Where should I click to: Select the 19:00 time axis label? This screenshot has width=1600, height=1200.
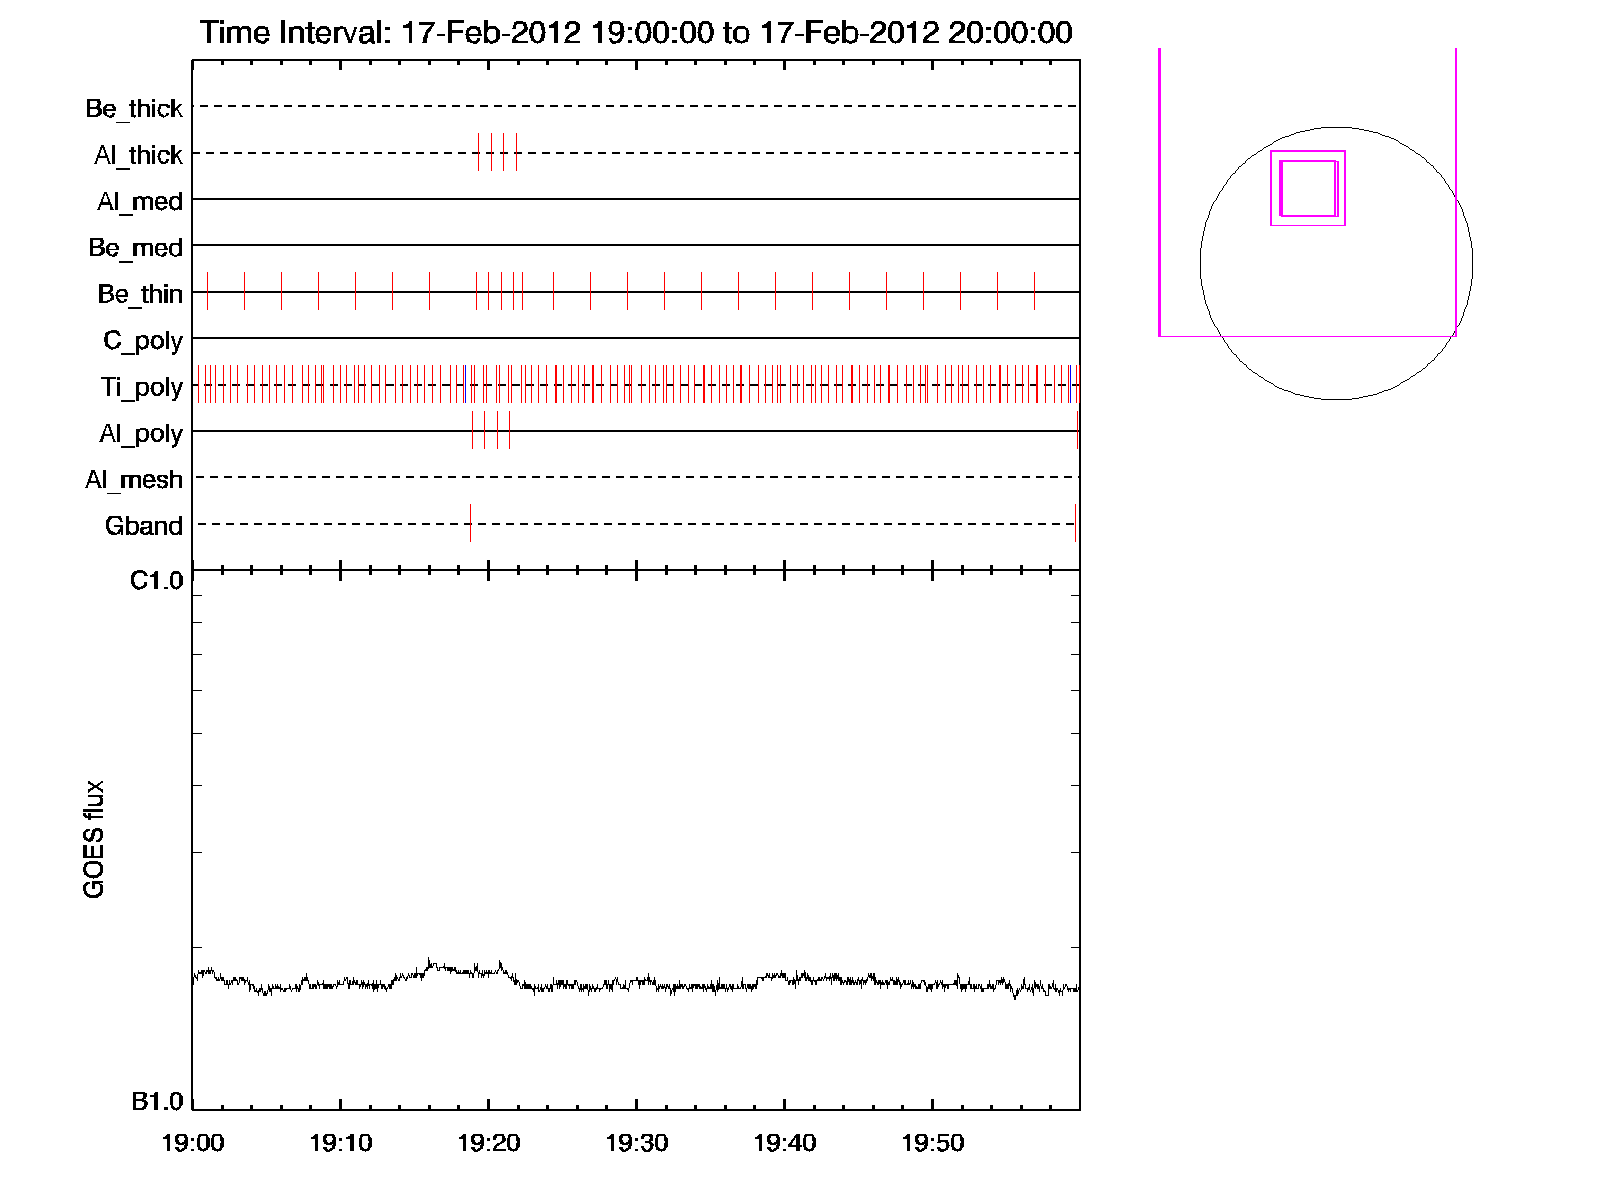(x=192, y=1143)
